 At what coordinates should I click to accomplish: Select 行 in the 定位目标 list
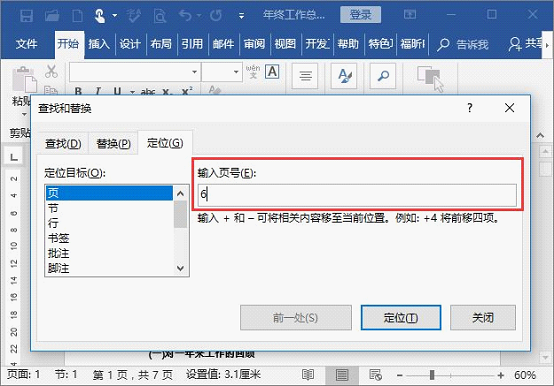click(109, 223)
